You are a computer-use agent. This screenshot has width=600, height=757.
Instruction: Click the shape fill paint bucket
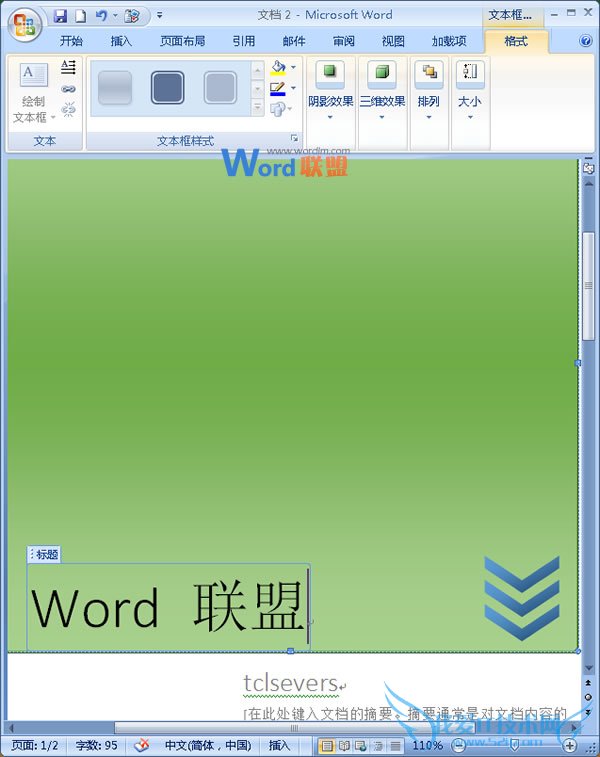point(278,68)
